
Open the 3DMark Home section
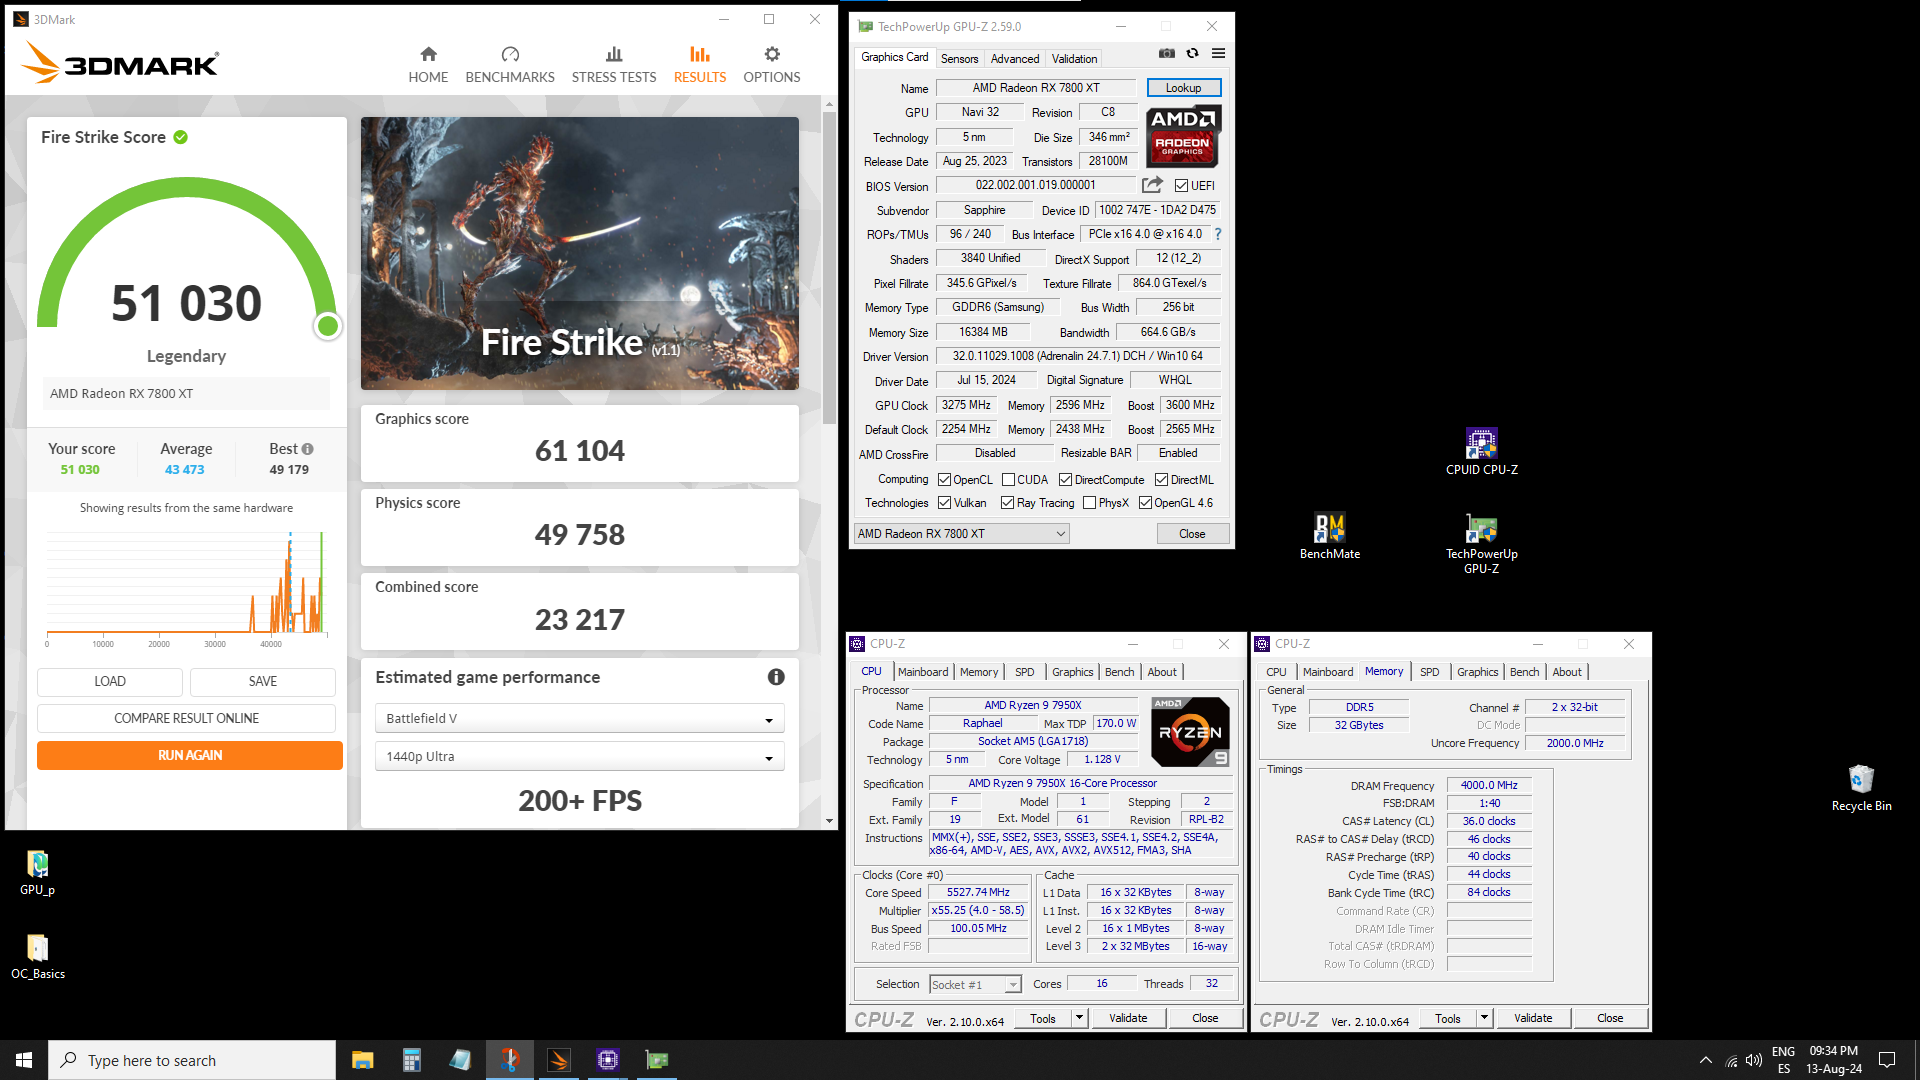tap(428, 65)
